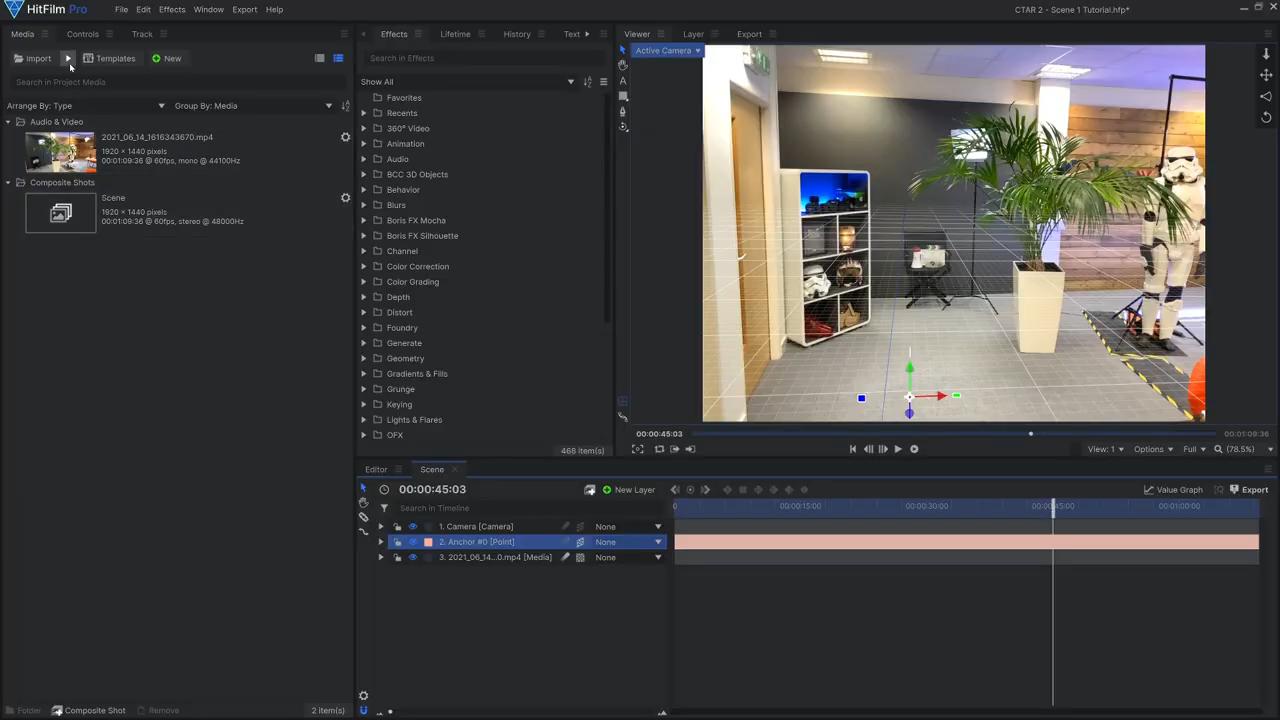Click the move transform icon at the viewer's right edge
Image resolution: width=1280 pixels, height=720 pixels.
(x=1266, y=75)
